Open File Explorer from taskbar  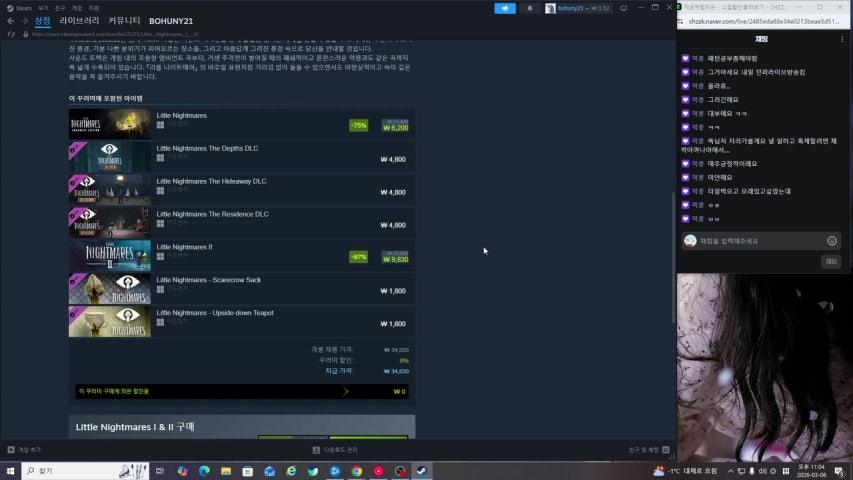pyautogui.click(x=226, y=471)
